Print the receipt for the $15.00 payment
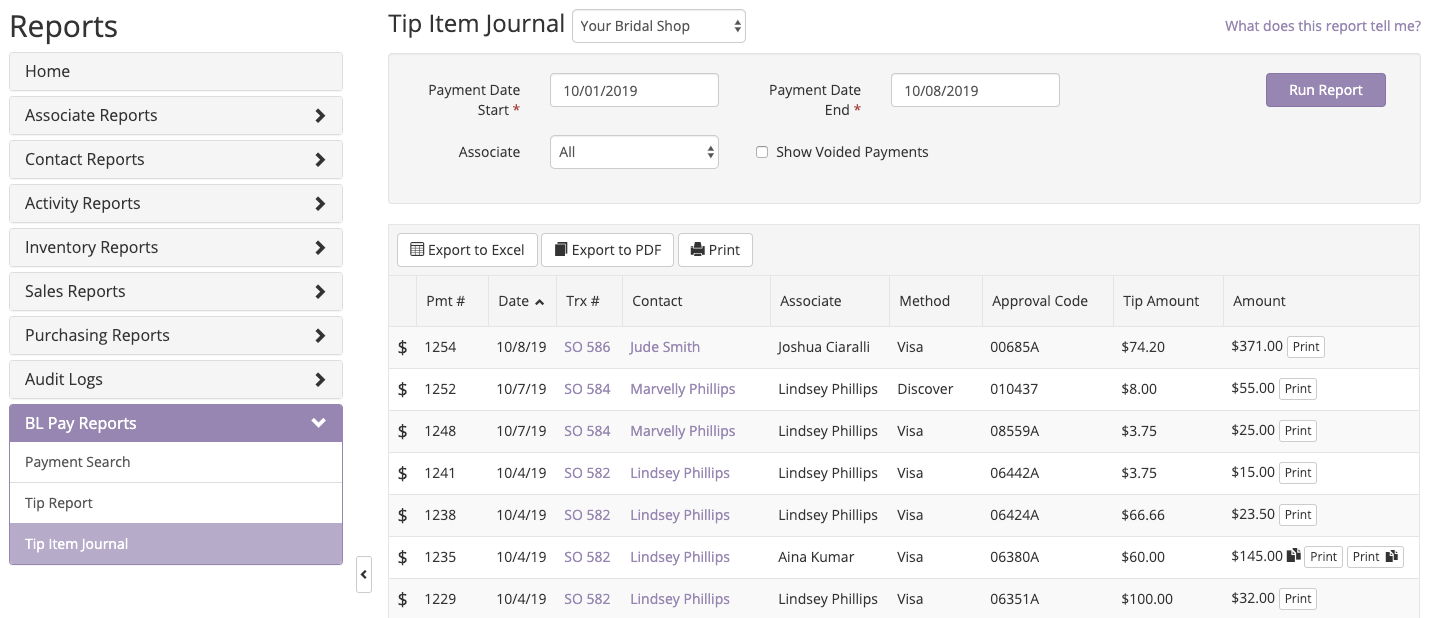Screen dimensions: 1434x618 1298,473
